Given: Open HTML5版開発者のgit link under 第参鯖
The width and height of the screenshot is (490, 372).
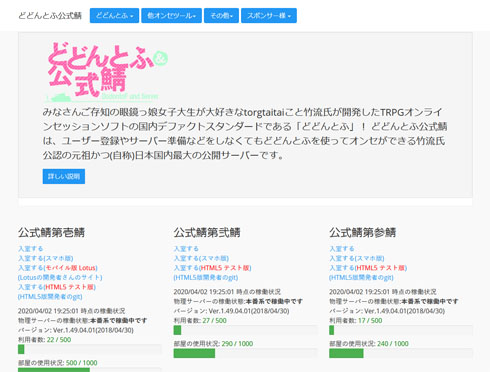Looking at the screenshot, I should pos(361,277).
